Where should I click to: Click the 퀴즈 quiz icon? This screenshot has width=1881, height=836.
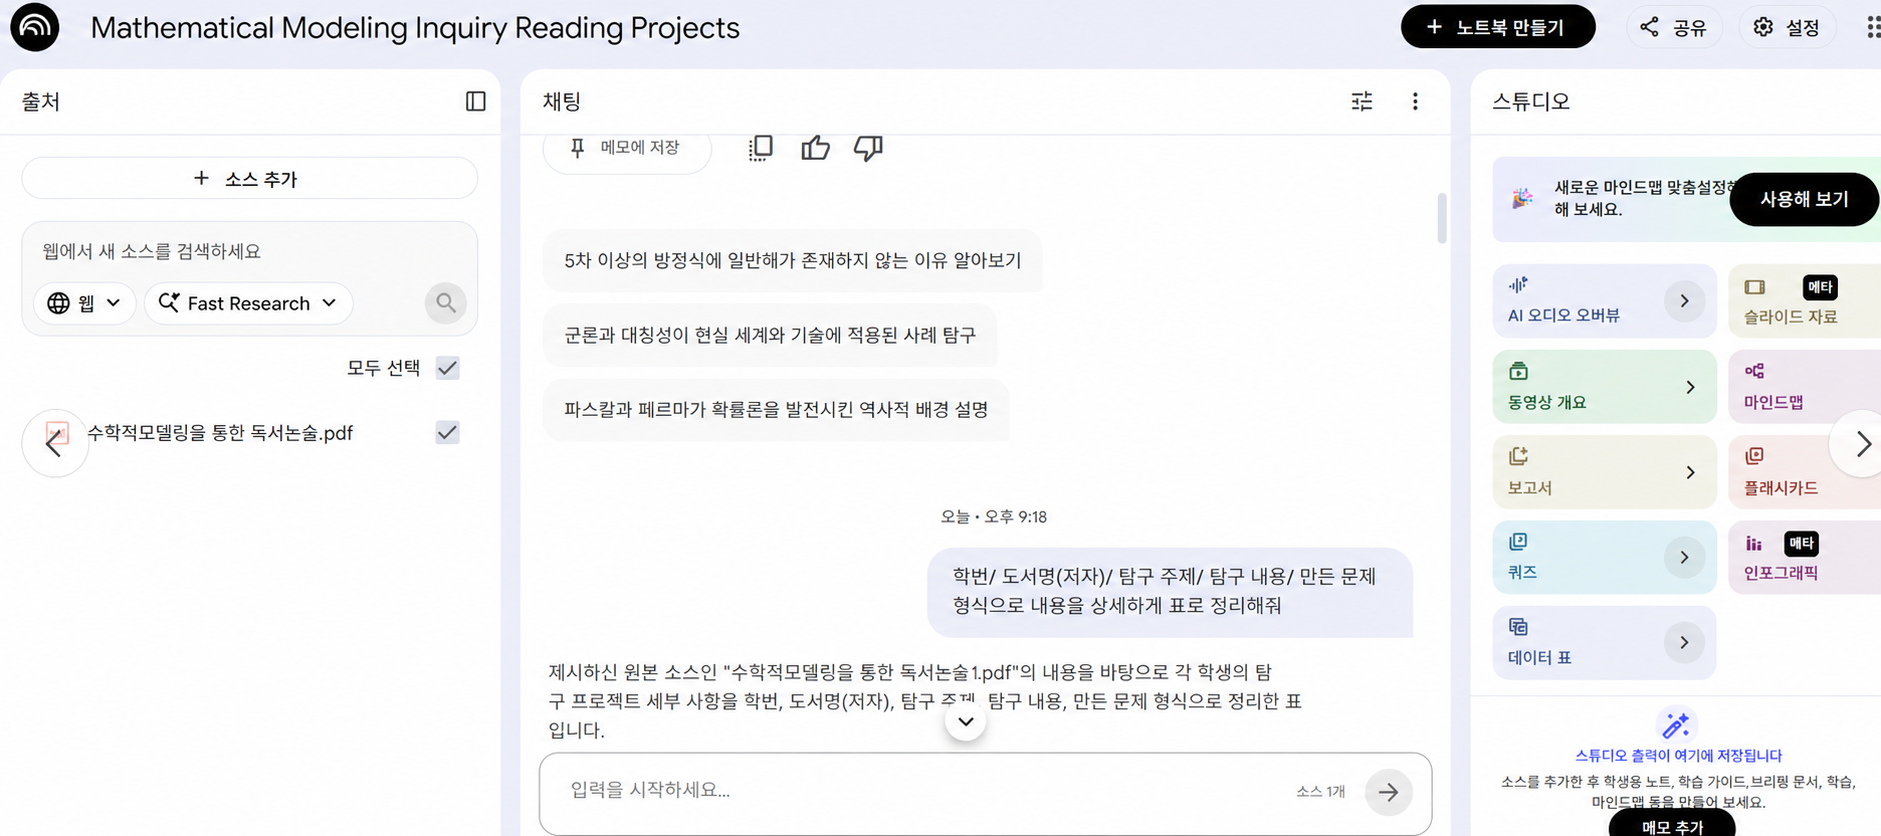coord(1518,541)
